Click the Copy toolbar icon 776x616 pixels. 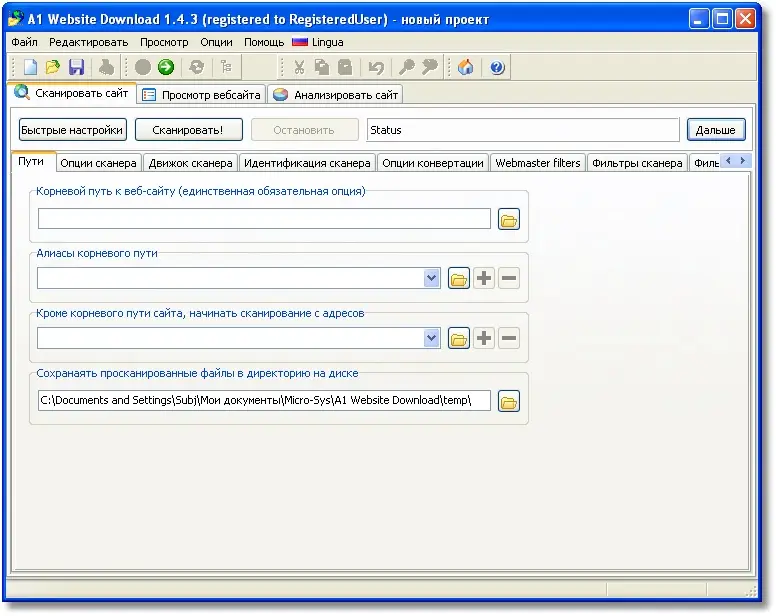click(322, 67)
